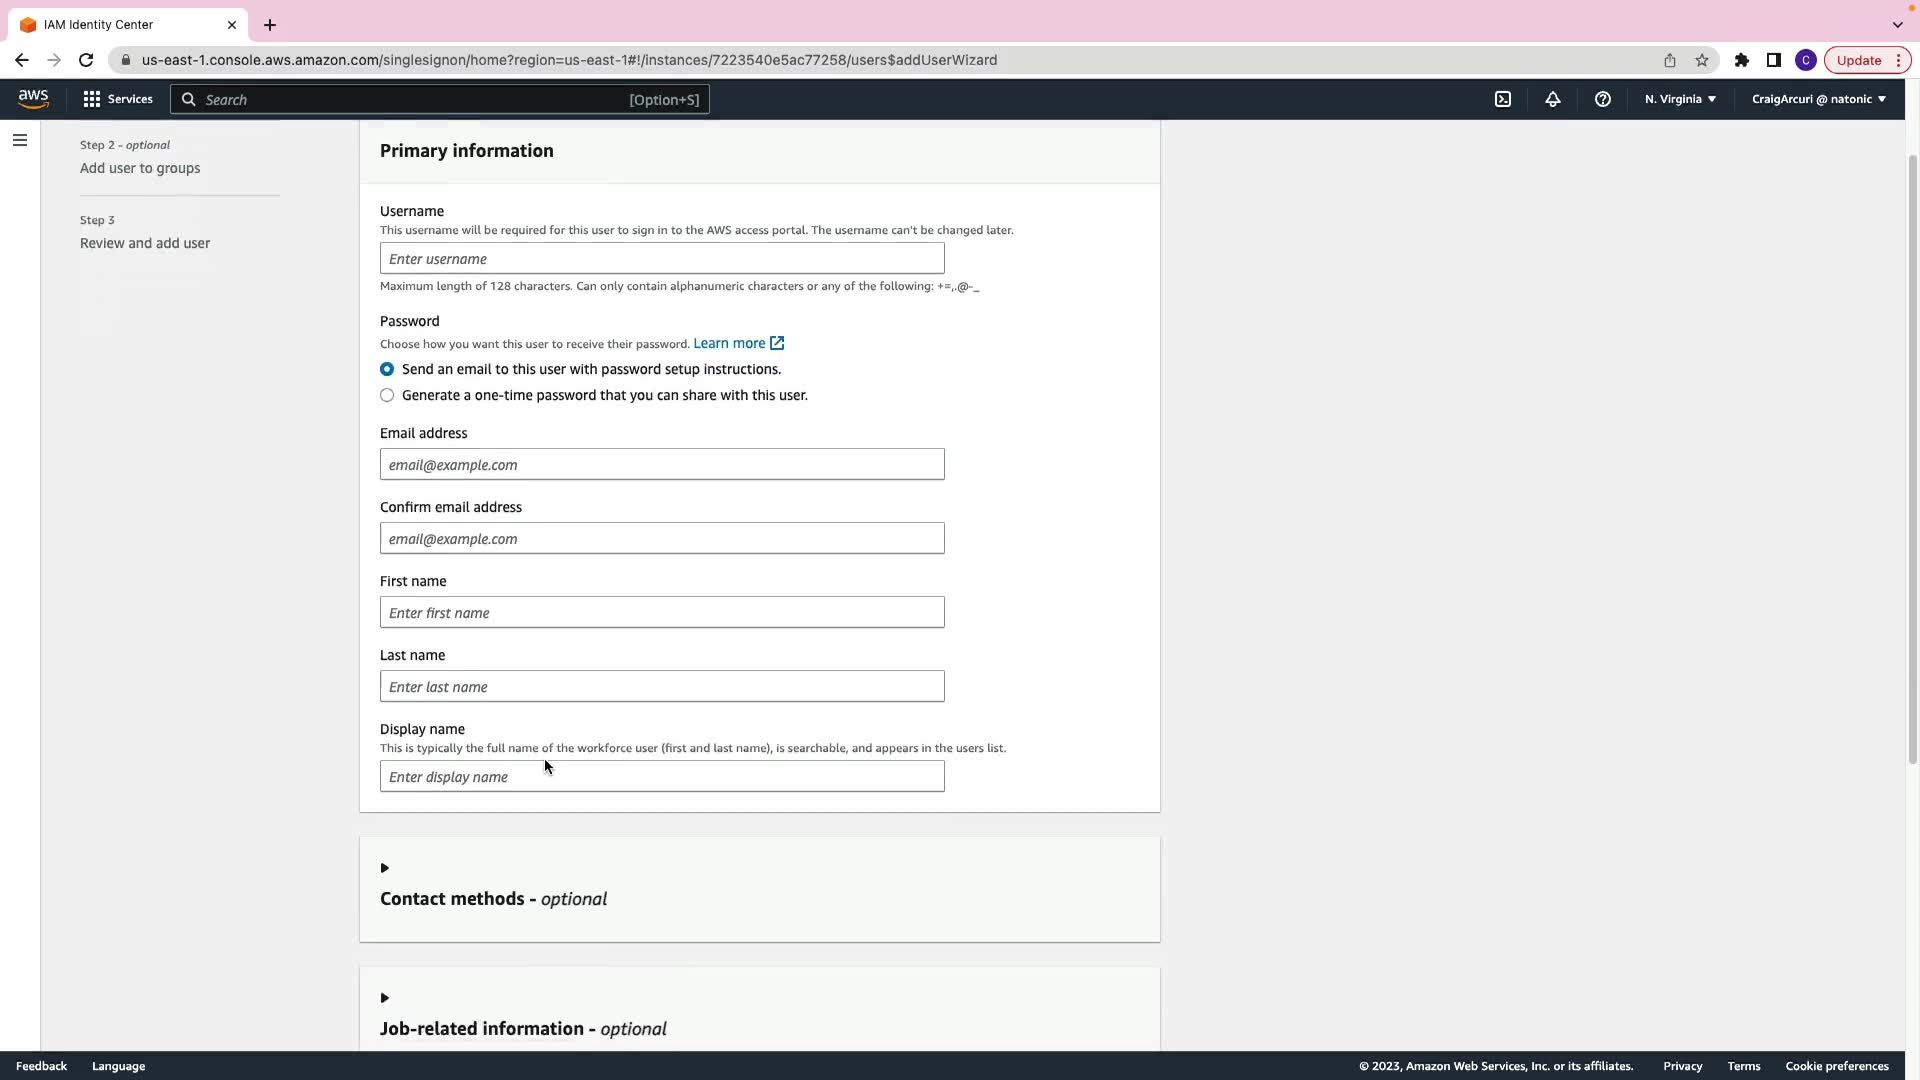This screenshot has width=1920, height=1080.
Task: Bookmark page with star icon
Action: pyautogui.click(x=1702, y=60)
